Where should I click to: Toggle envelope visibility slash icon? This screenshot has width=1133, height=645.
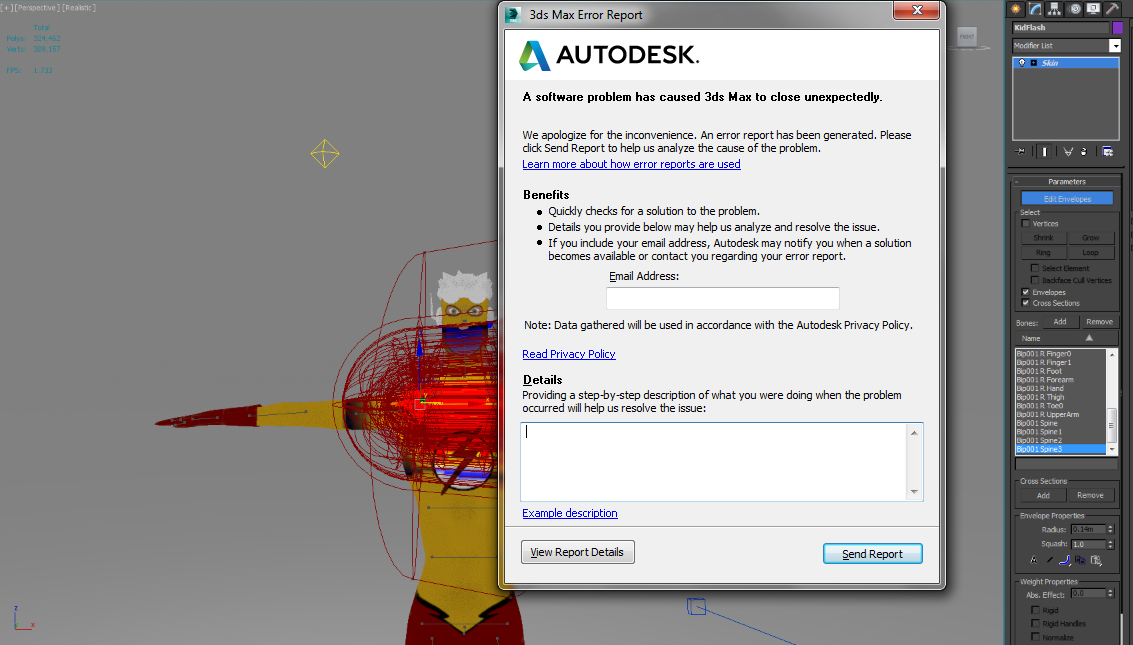(1050, 560)
